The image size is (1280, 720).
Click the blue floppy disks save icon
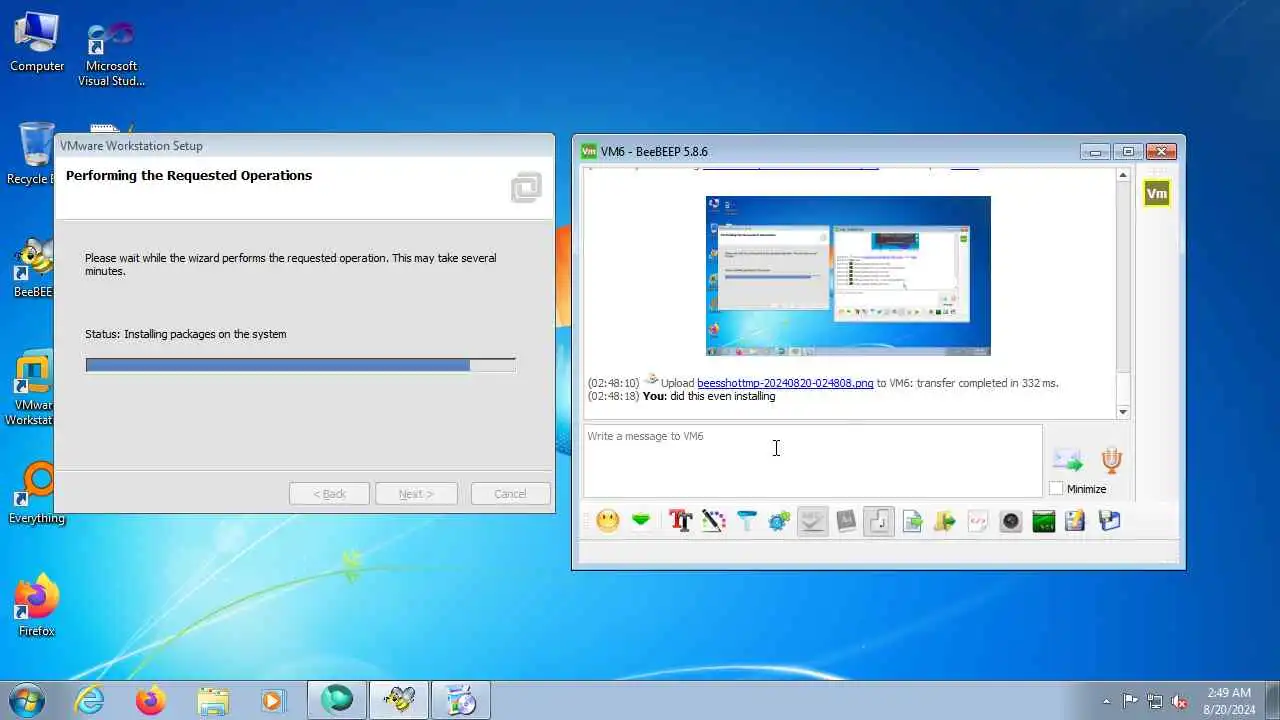(x=1109, y=521)
